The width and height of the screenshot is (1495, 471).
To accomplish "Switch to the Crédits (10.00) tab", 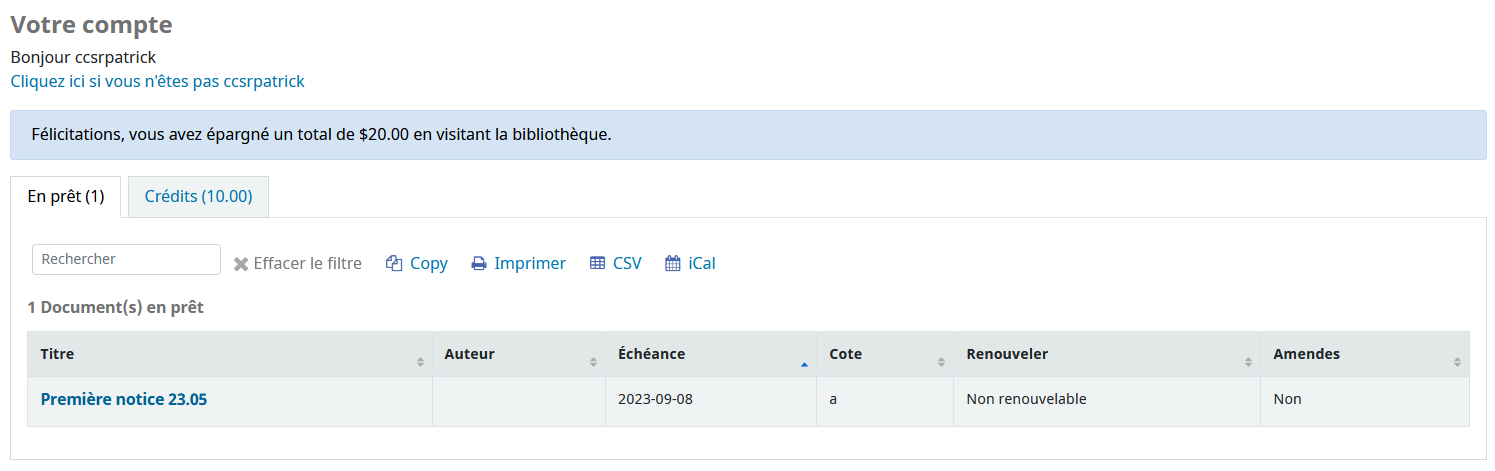I will click(x=198, y=197).
